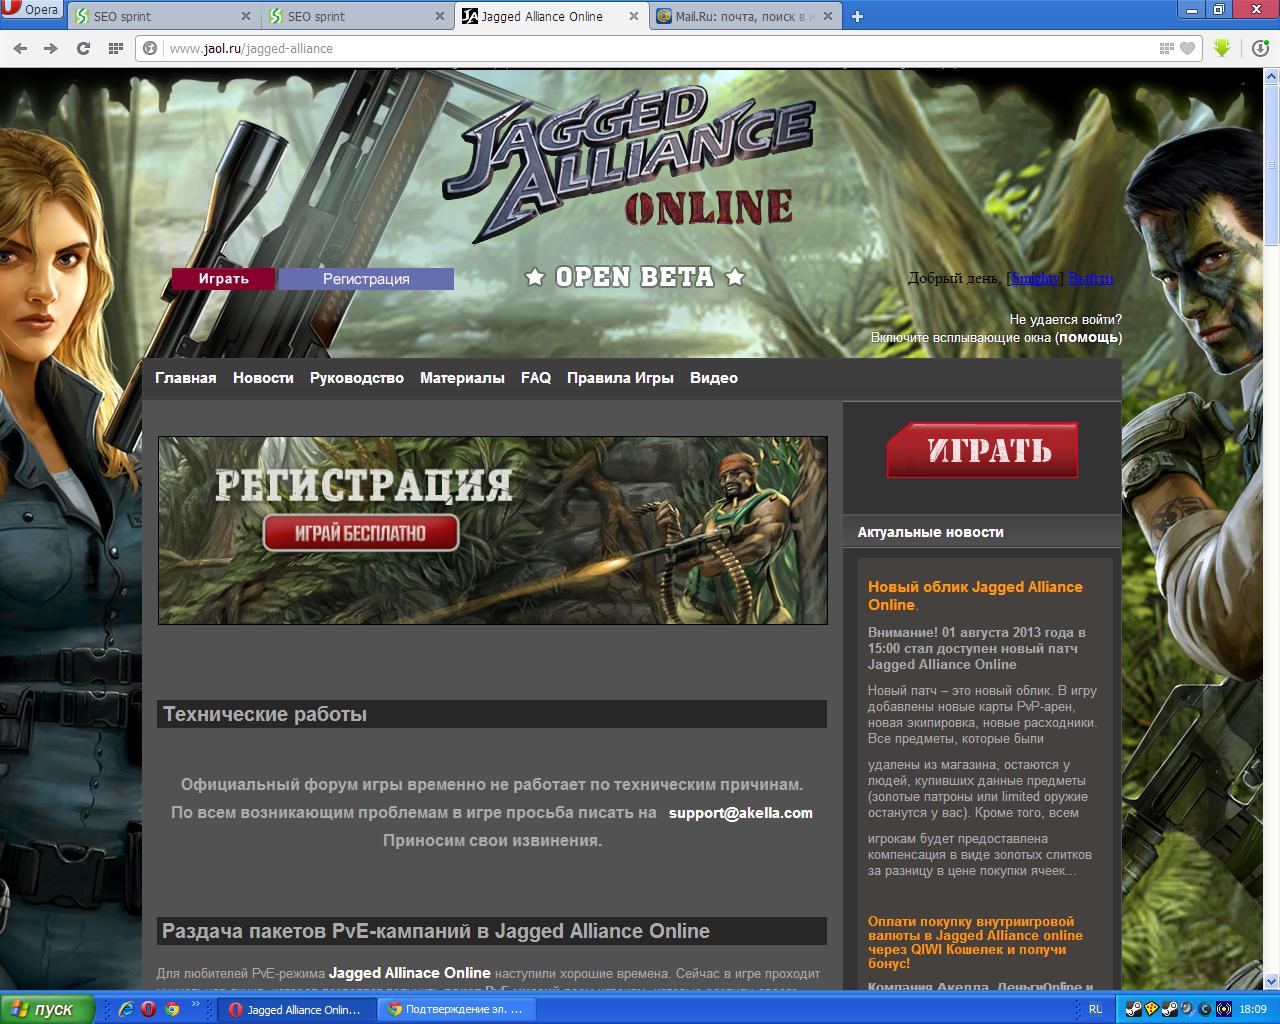Add page to bookmarks with heart icon
Image resolution: width=1280 pixels, height=1024 pixels.
coord(1187,48)
